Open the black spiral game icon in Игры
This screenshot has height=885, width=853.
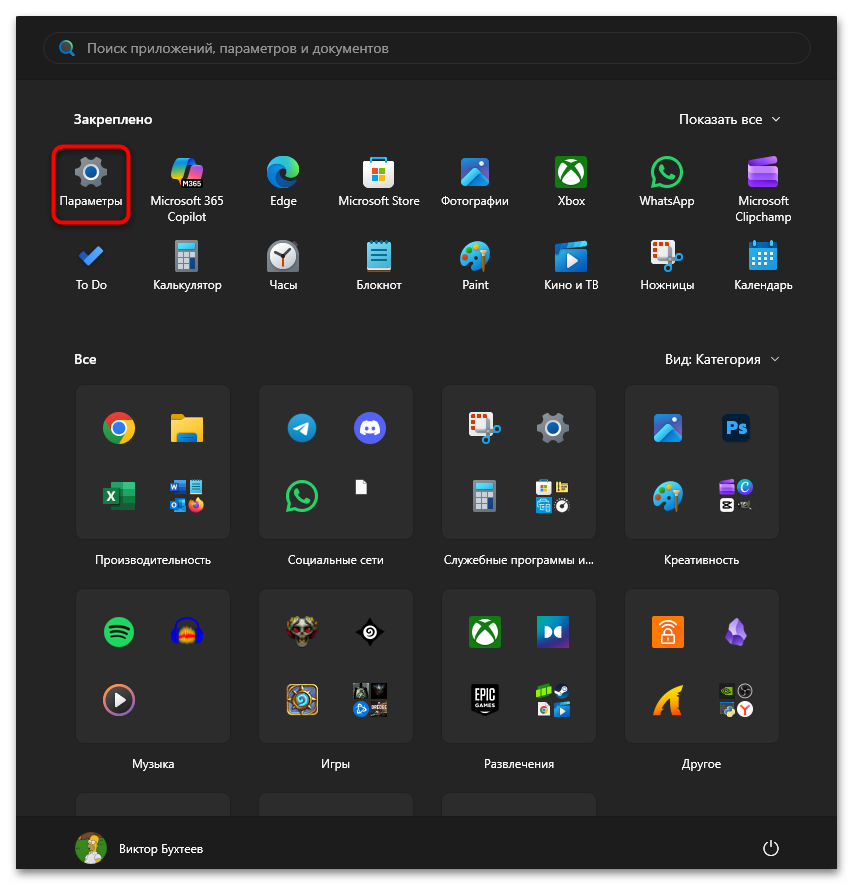point(370,632)
